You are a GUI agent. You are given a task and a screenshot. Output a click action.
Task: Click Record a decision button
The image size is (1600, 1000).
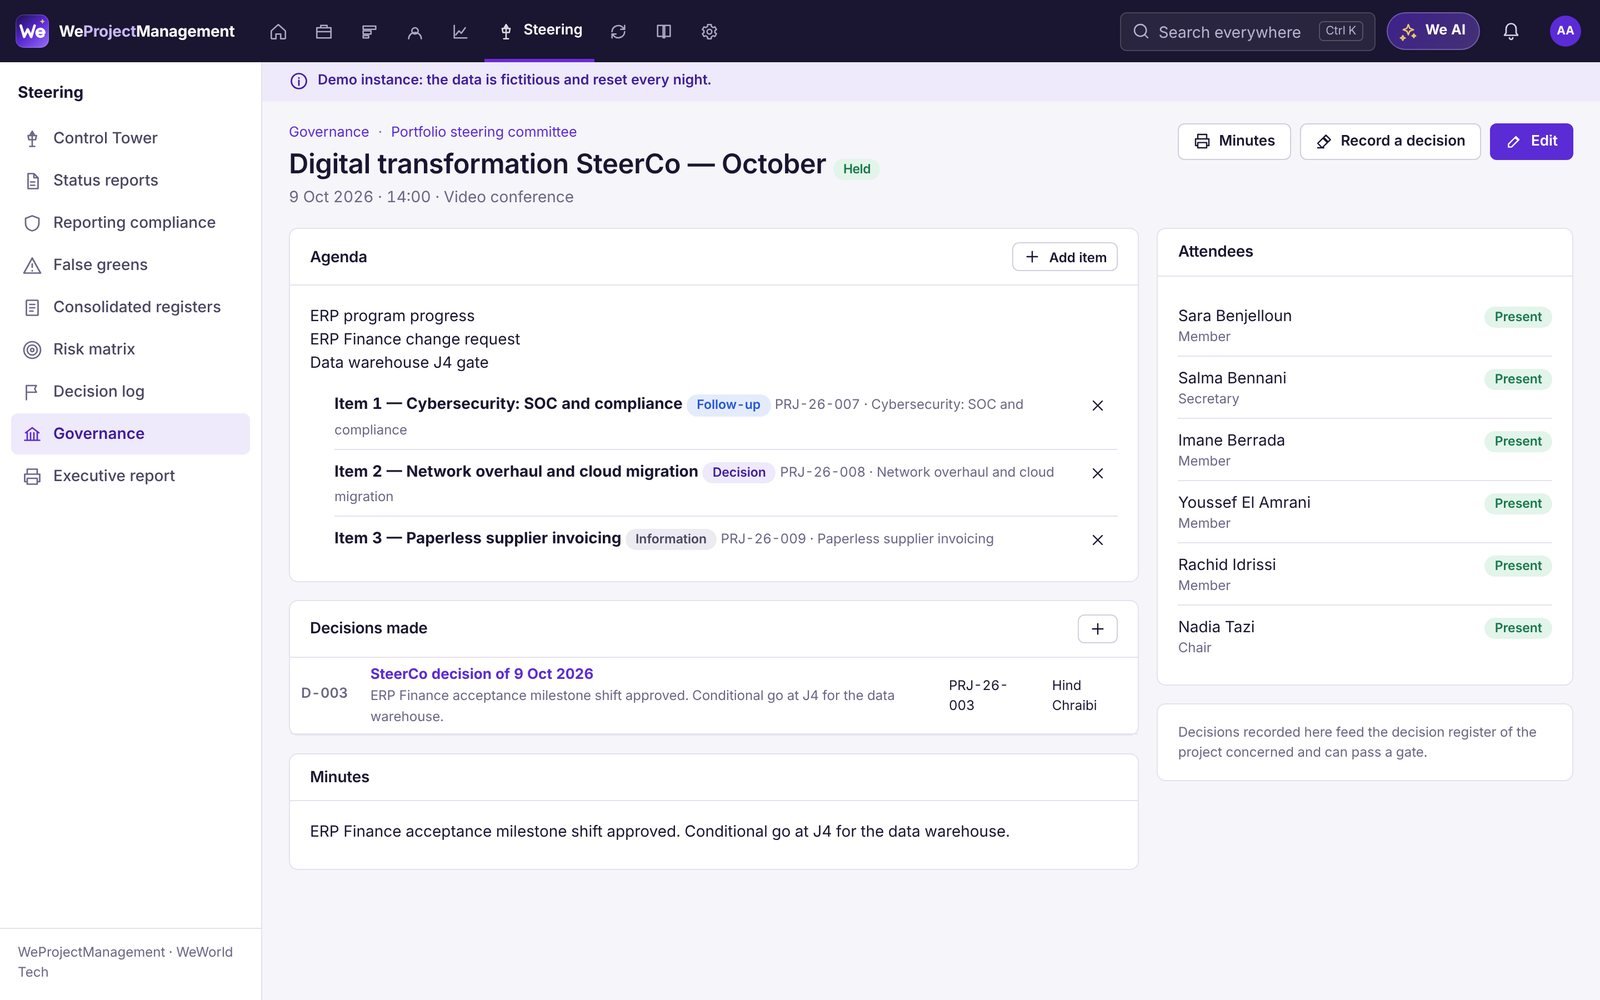pos(1390,141)
